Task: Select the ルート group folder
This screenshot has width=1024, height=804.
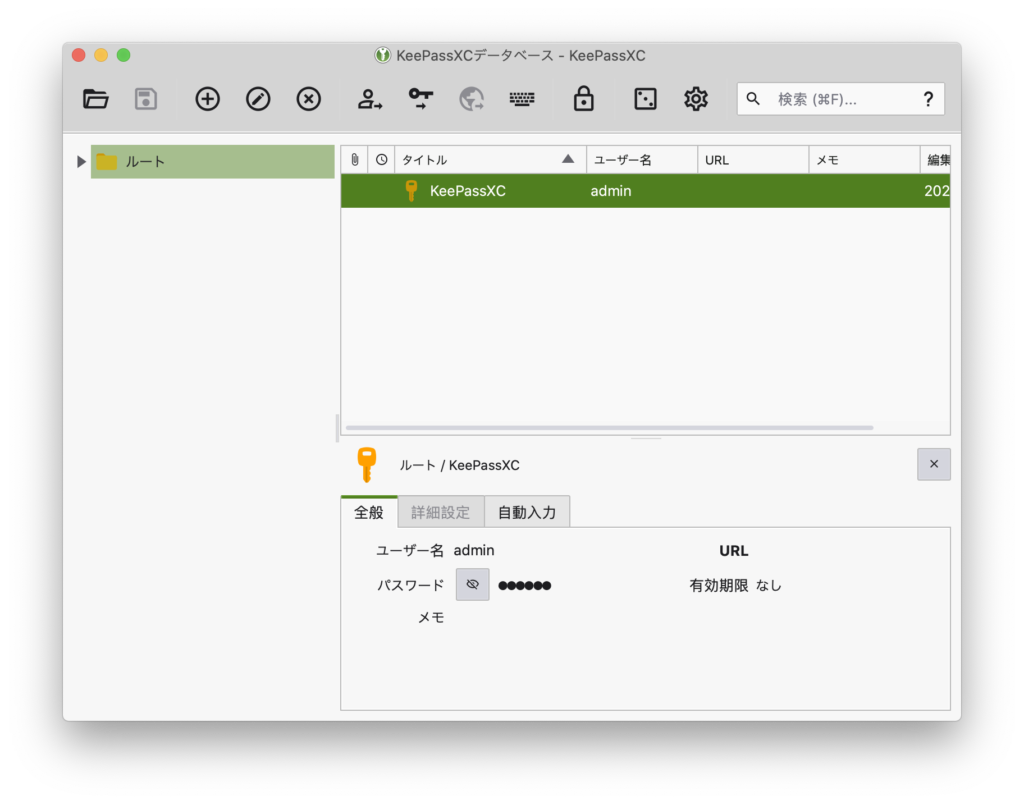Action: click(212, 161)
